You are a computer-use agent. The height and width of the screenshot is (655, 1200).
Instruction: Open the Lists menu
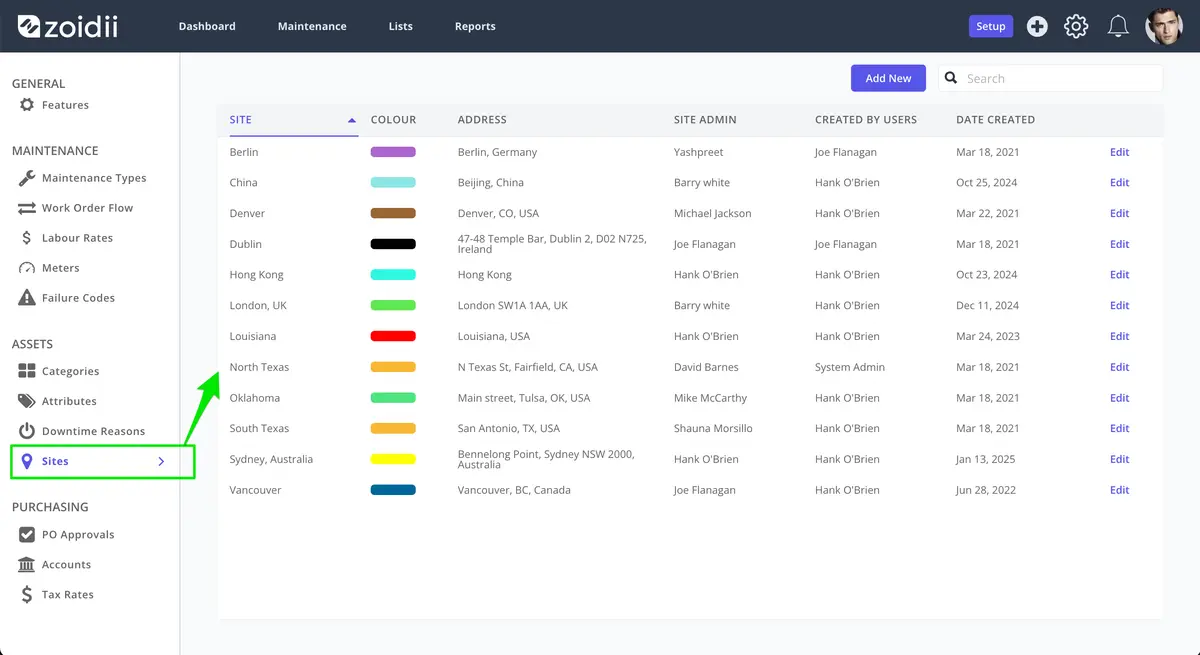[401, 26]
